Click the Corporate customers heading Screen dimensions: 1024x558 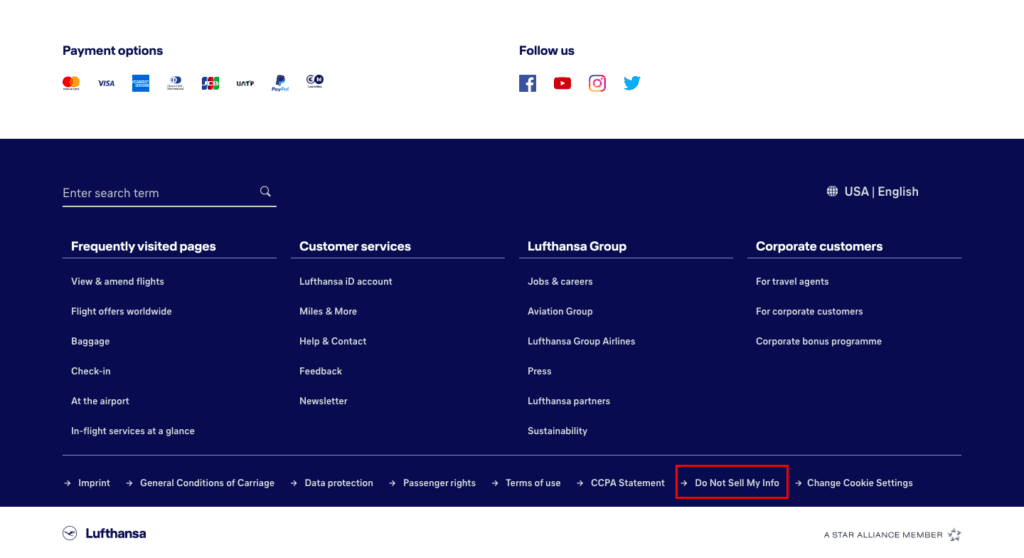click(819, 246)
